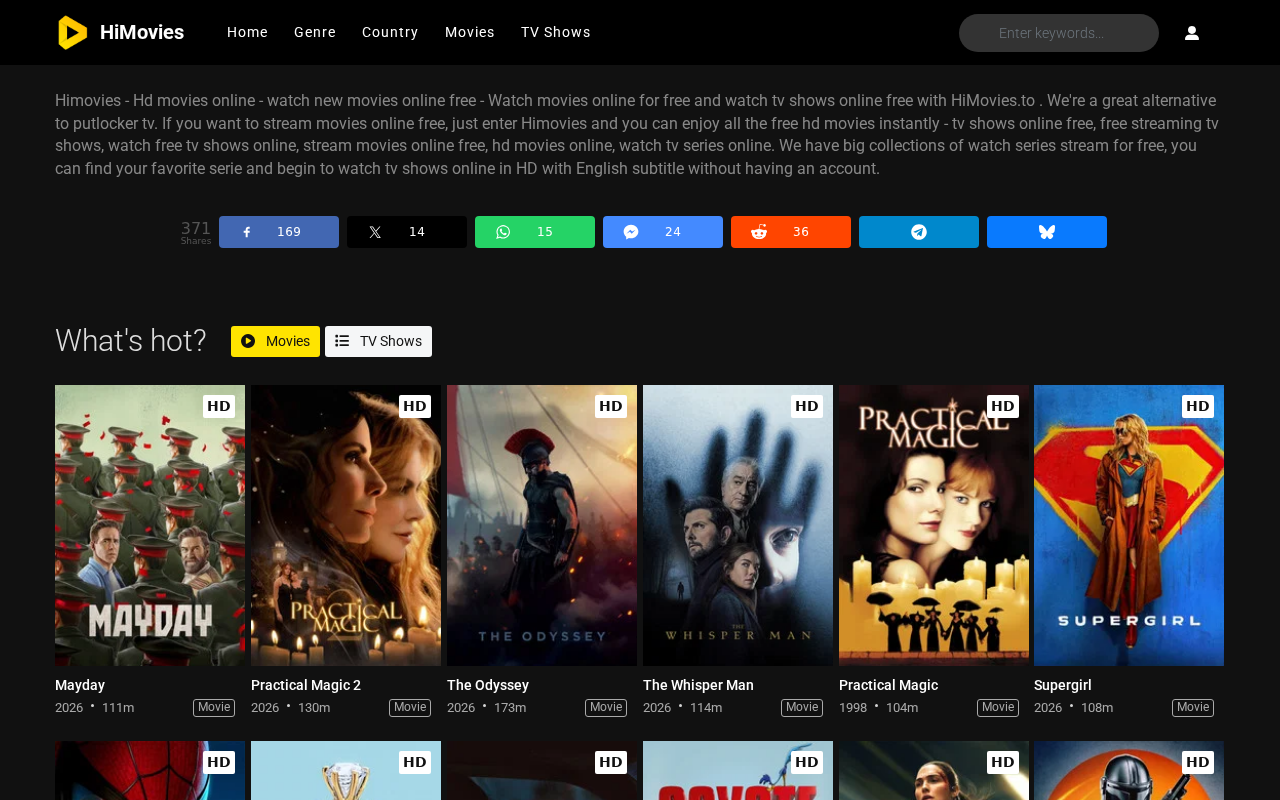Image resolution: width=1280 pixels, height=800 pixels.
Task: Expand the Genre menu in navigation
Action: coord(315,32)
